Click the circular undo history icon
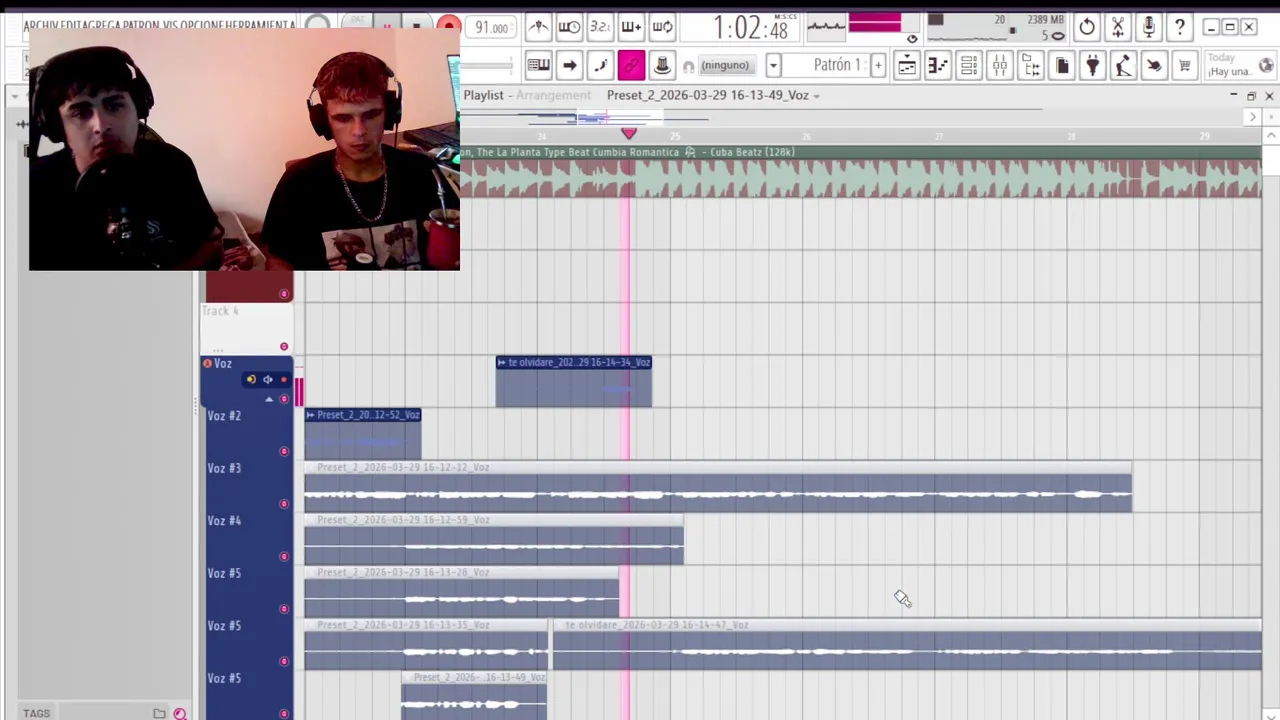 click(x=1087, y=27)
